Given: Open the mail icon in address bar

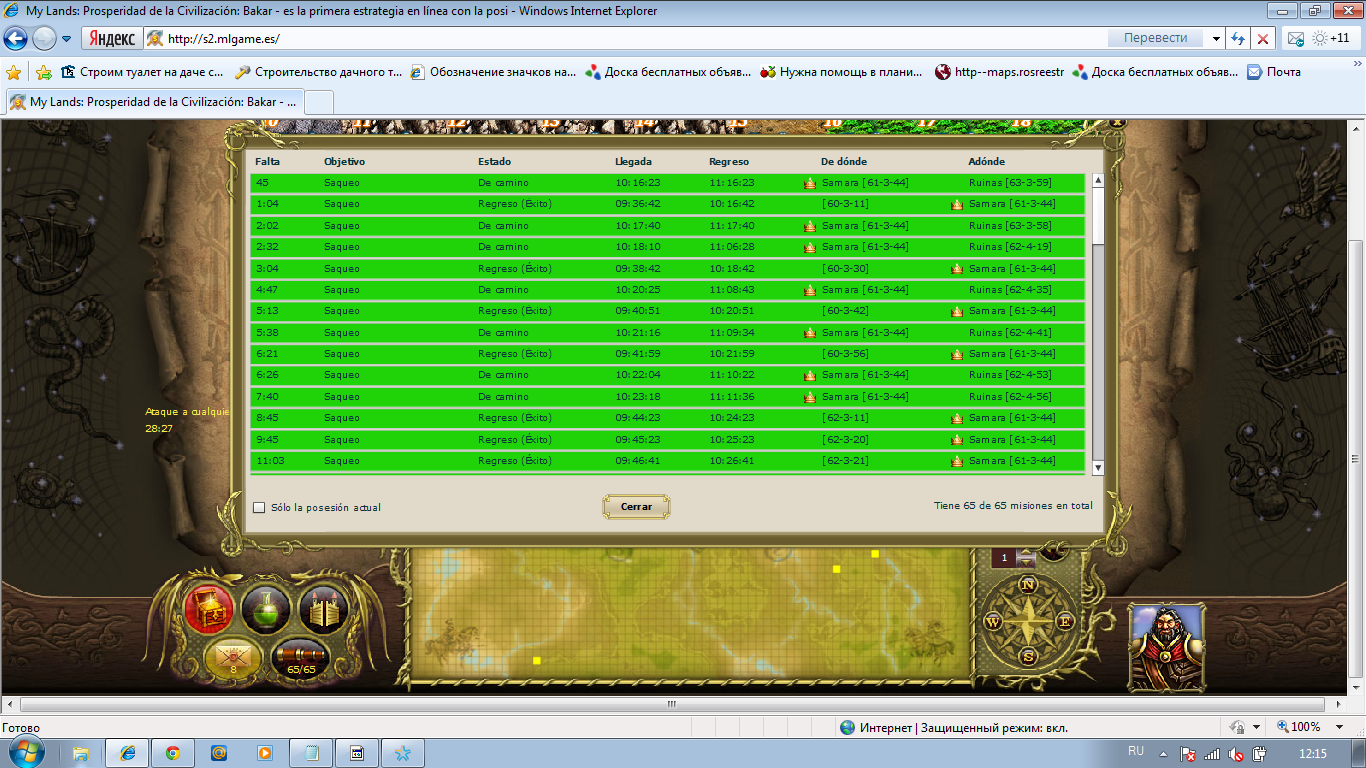Looking at the screenshot, I should tap(1295, 39).
